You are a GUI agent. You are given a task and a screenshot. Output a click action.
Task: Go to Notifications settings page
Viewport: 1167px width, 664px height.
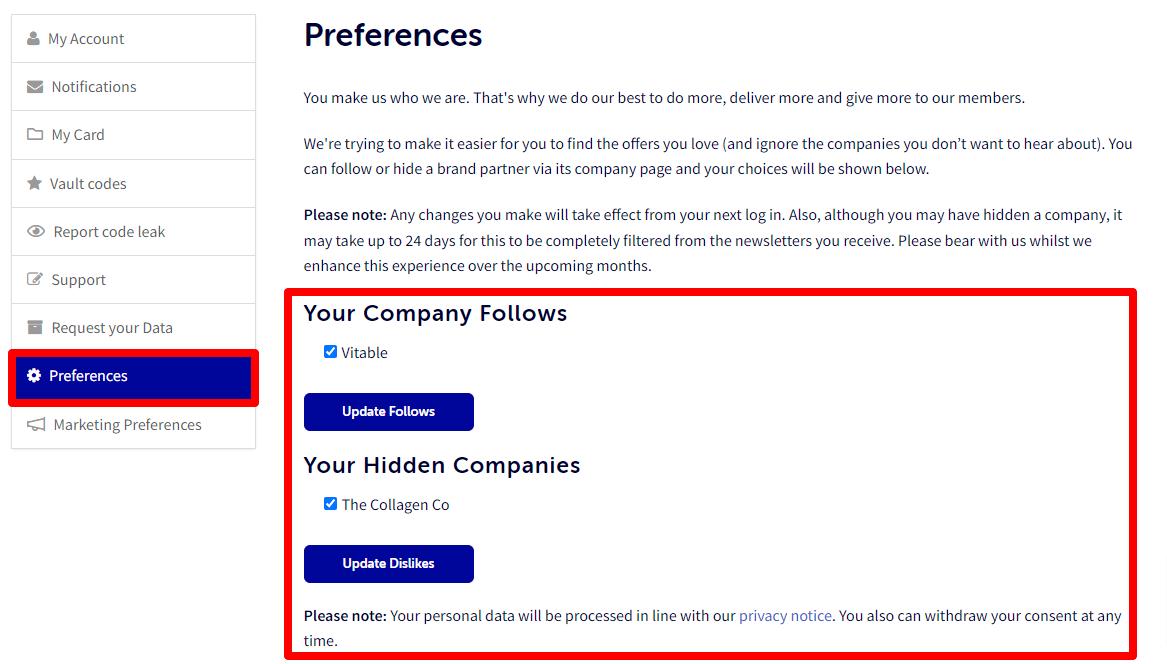94,87
